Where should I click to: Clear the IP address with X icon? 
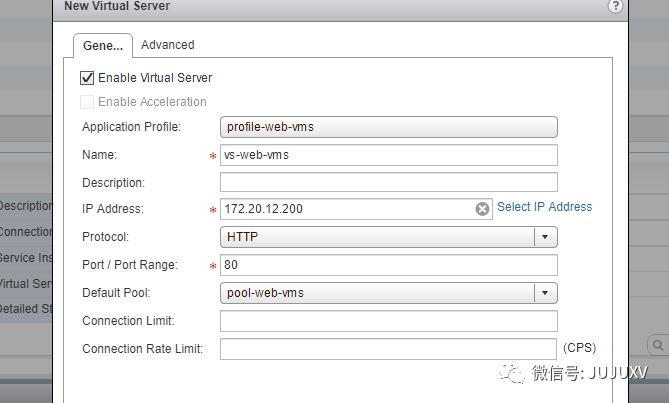pos(482,209)
